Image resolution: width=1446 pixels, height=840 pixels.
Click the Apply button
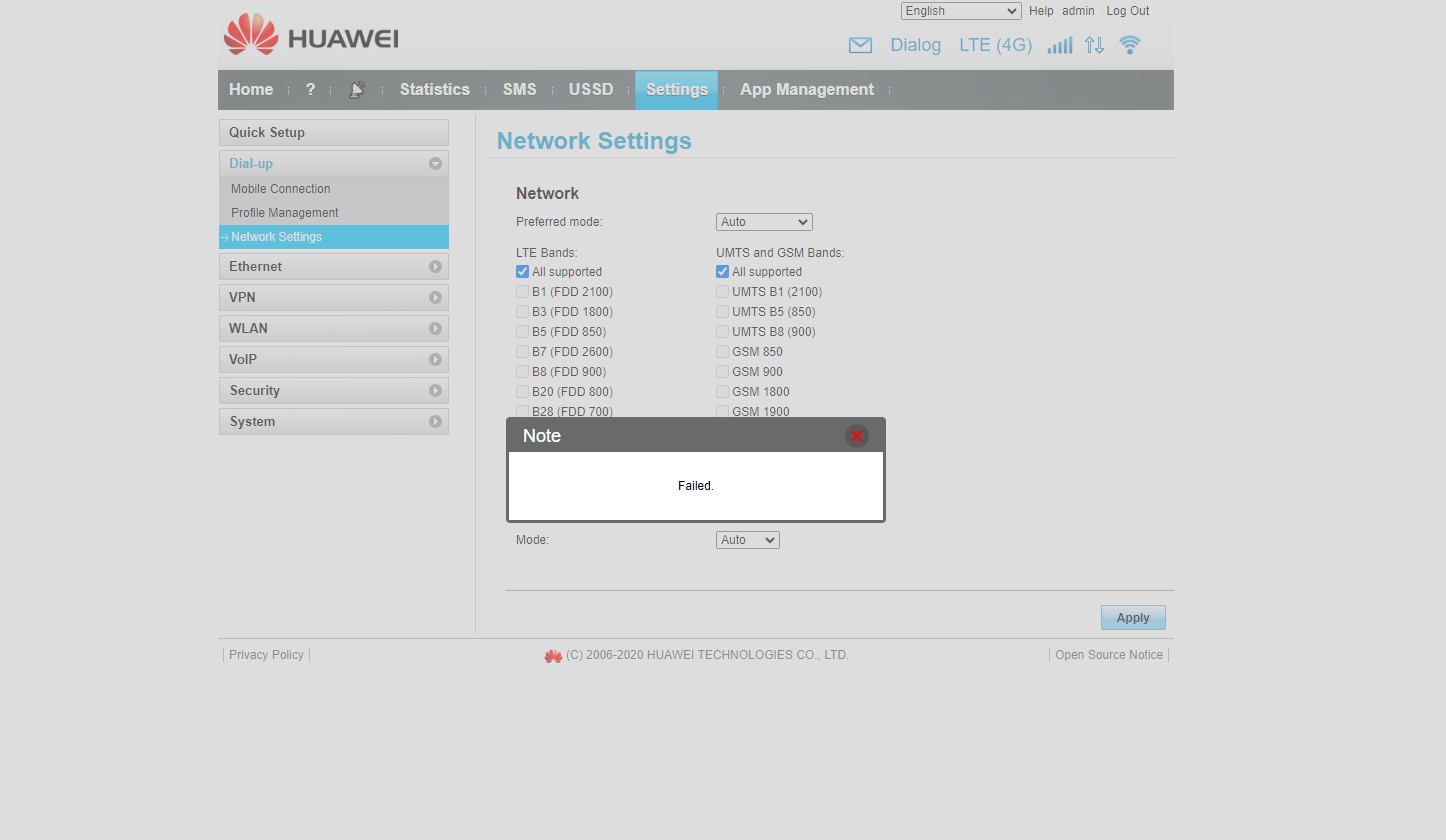coord(1133,618)
